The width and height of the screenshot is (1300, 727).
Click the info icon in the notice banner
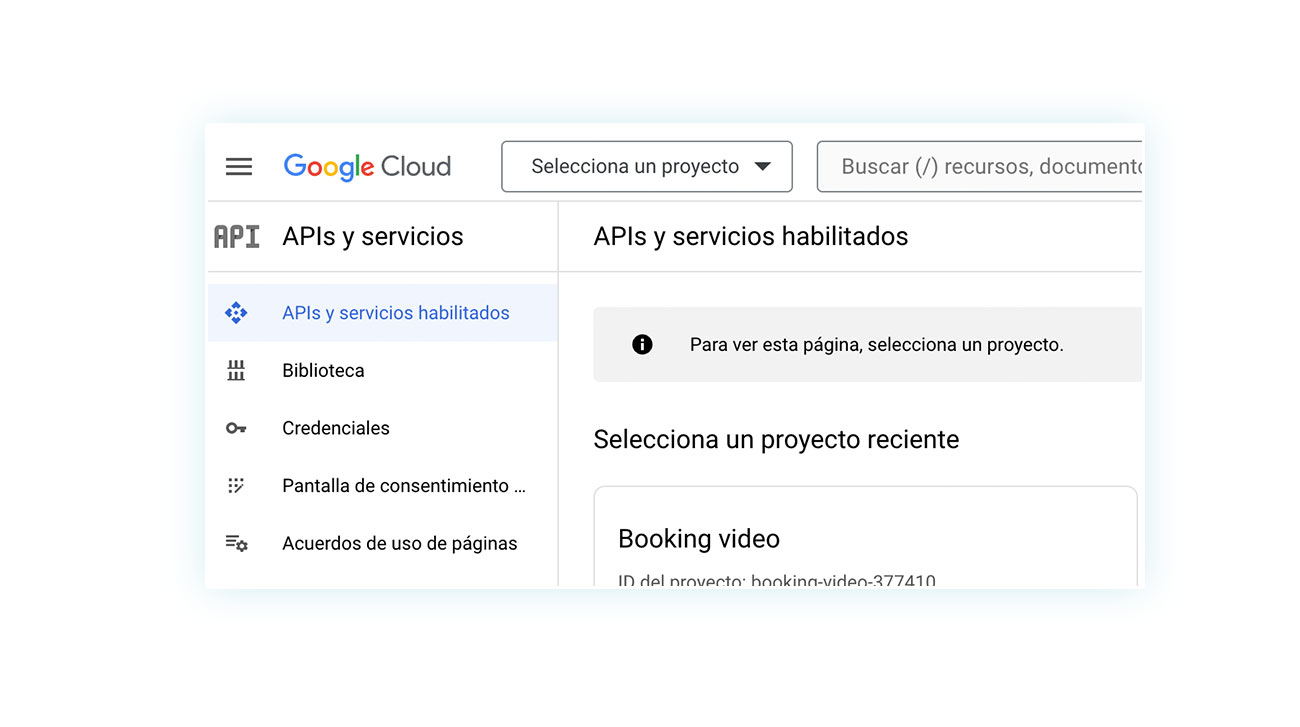642,345
